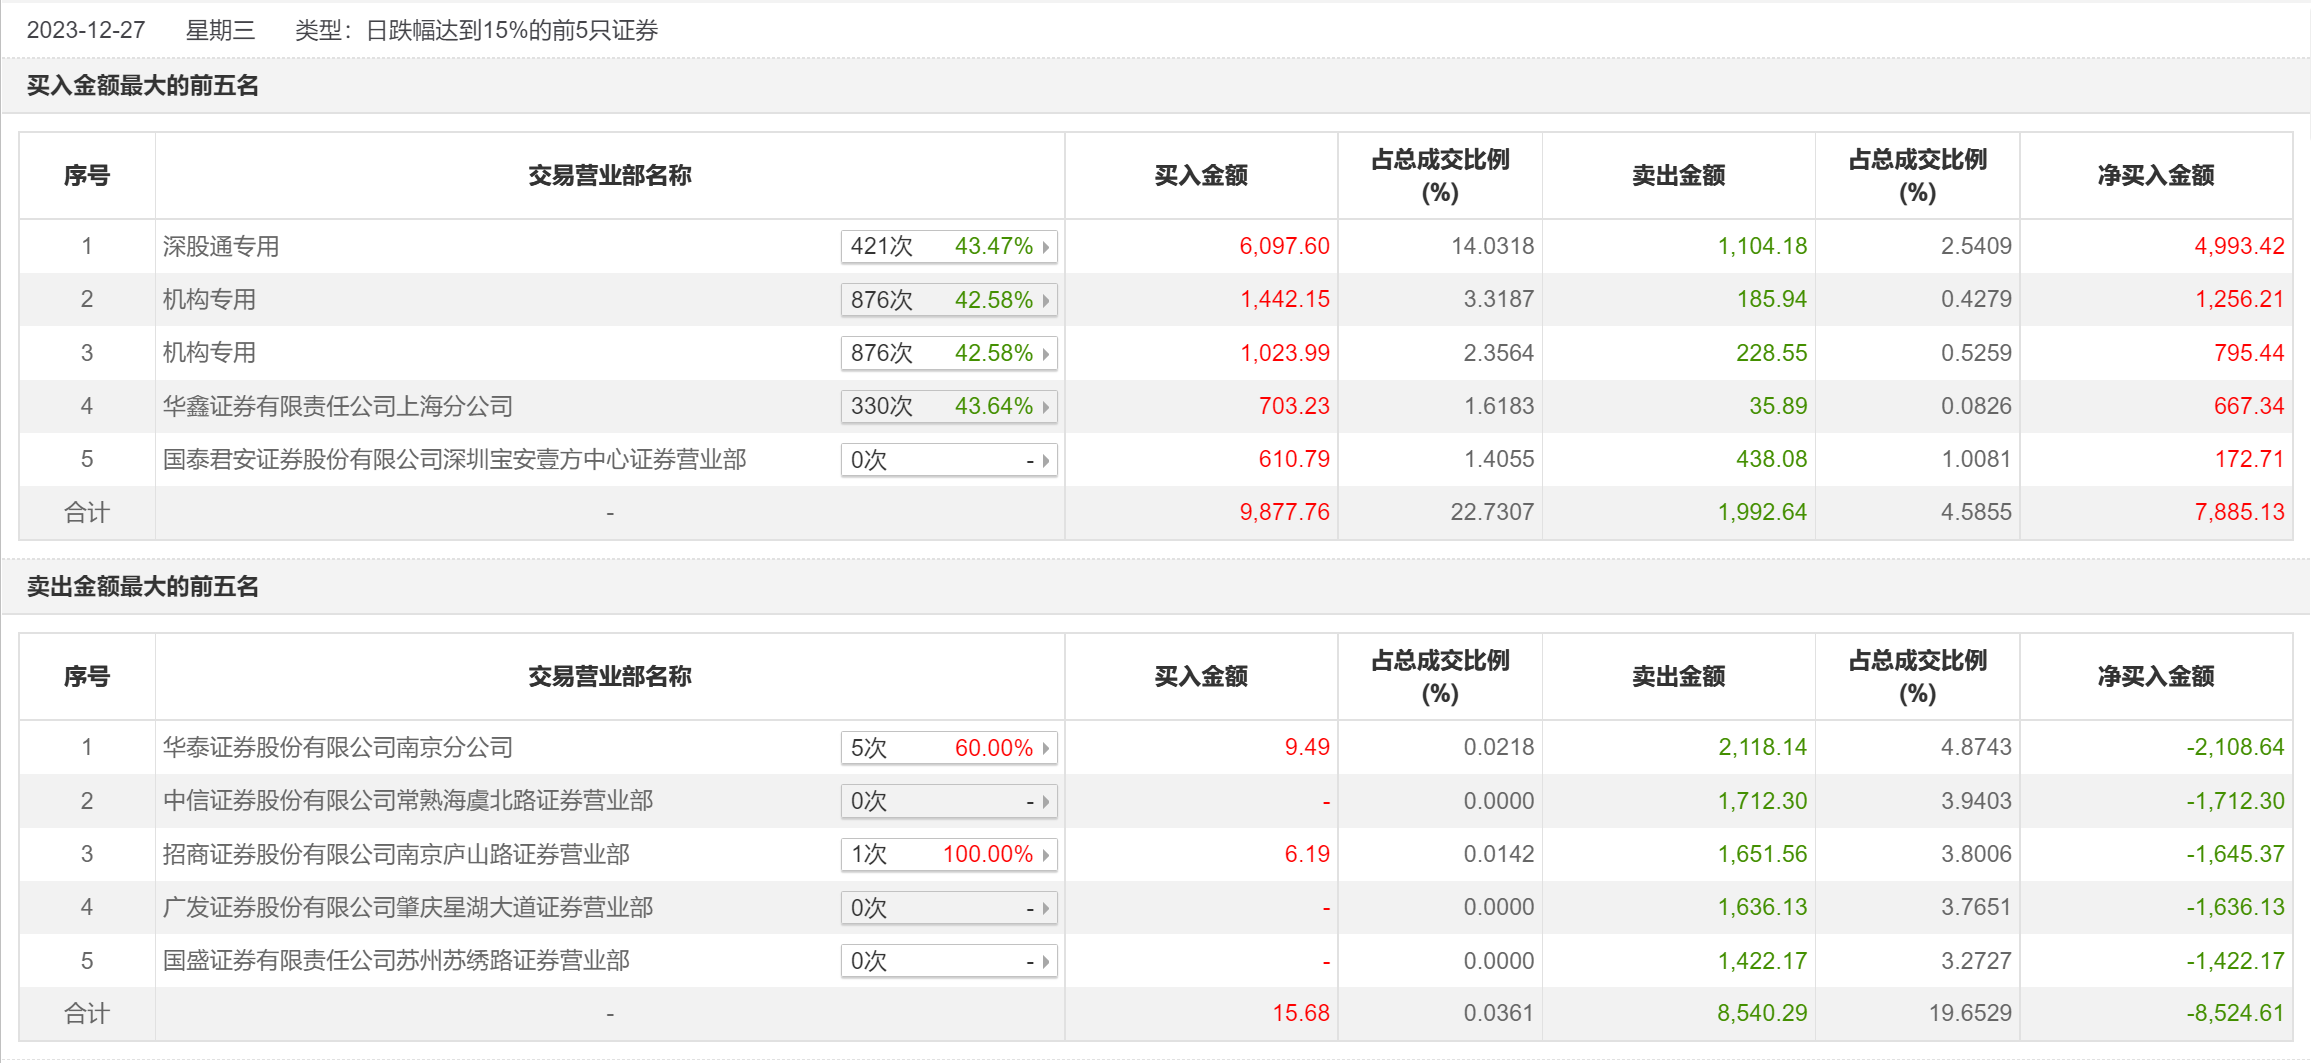
Task: Click the date 2023-12-27 at top
Action: tap(86, 31)
